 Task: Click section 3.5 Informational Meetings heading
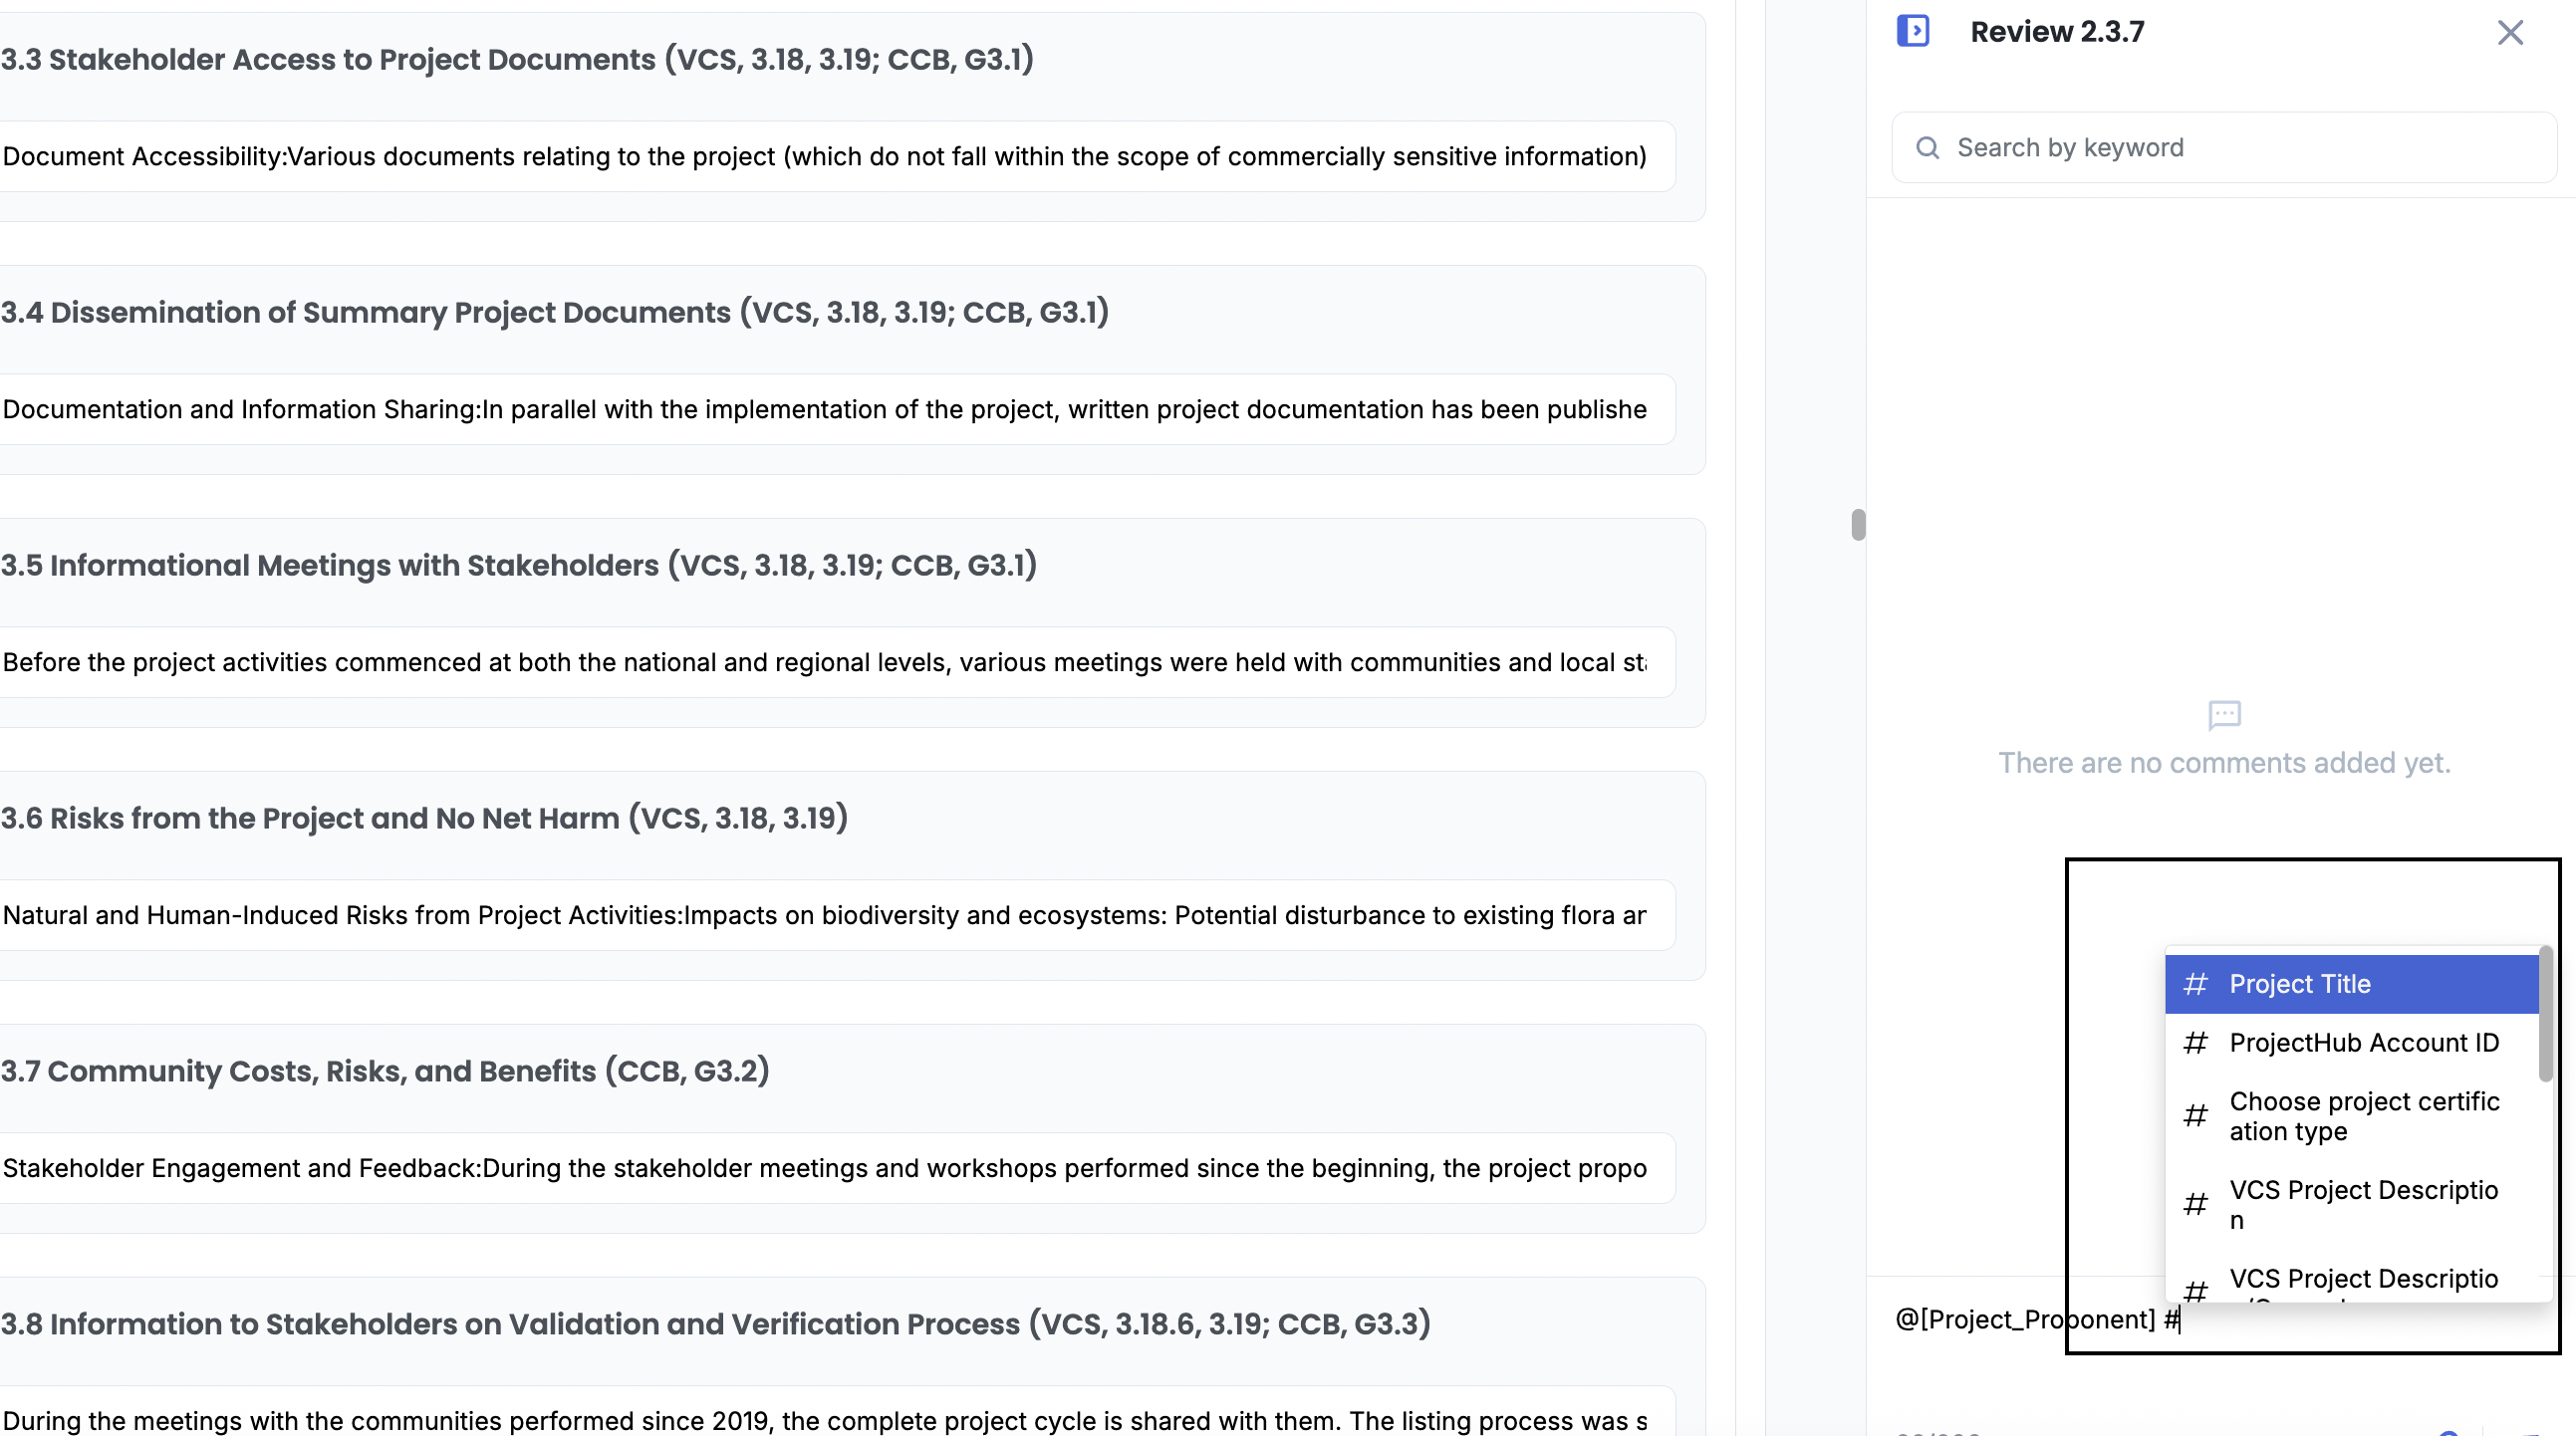[x=518, y=566]
